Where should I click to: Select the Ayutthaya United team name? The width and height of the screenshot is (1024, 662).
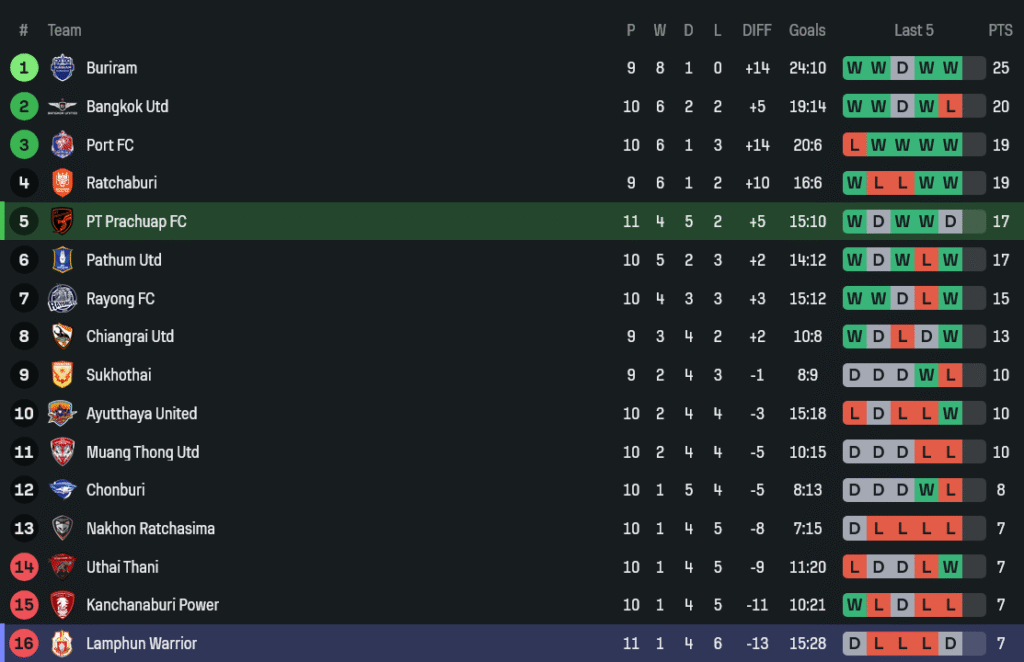(141, 414)
